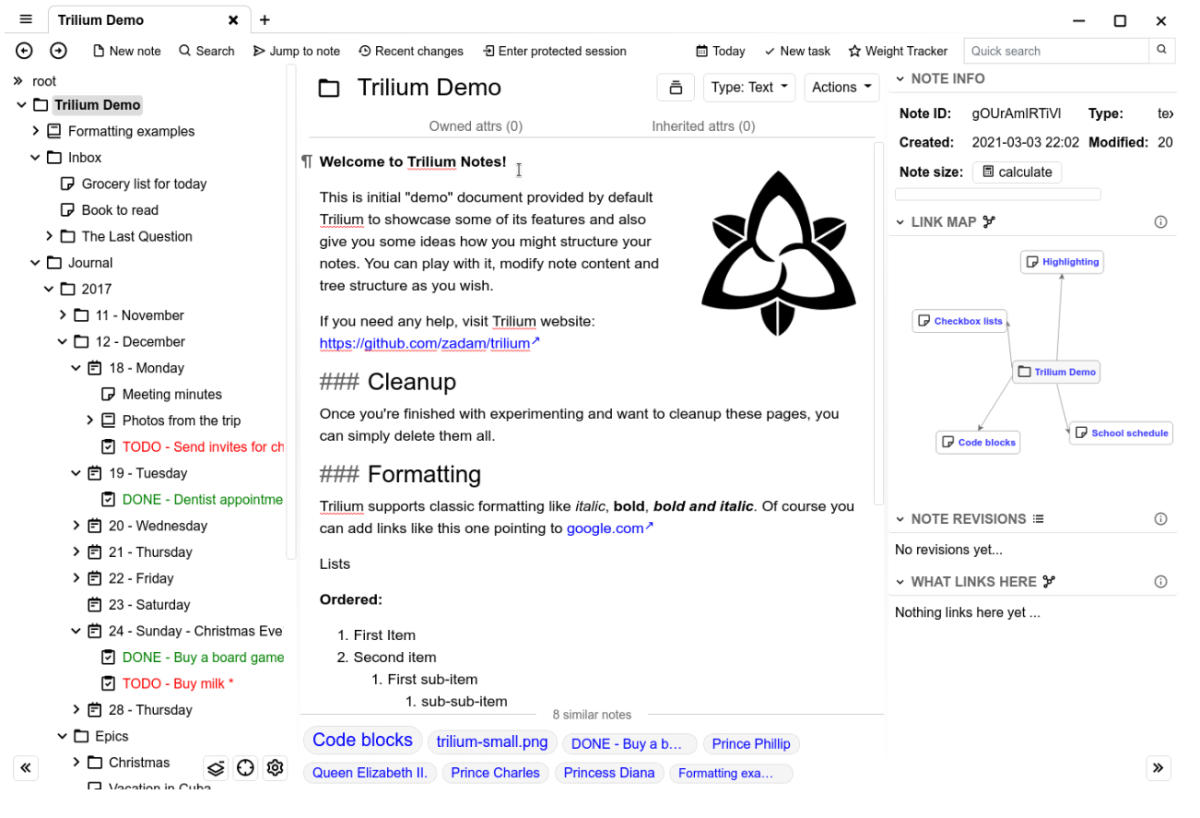Viewport: 1200px width, 818px height.
Task: Open the hamburger main menu
Action: (x=26, y=20)
